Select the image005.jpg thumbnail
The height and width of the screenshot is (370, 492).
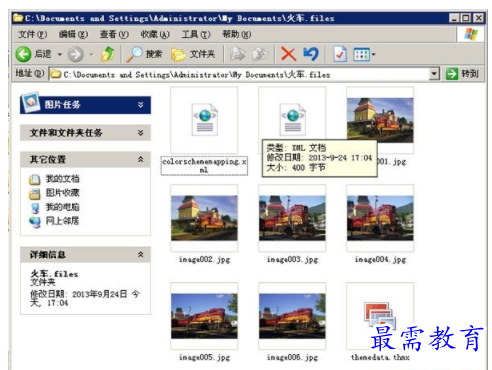coord(204,316)
